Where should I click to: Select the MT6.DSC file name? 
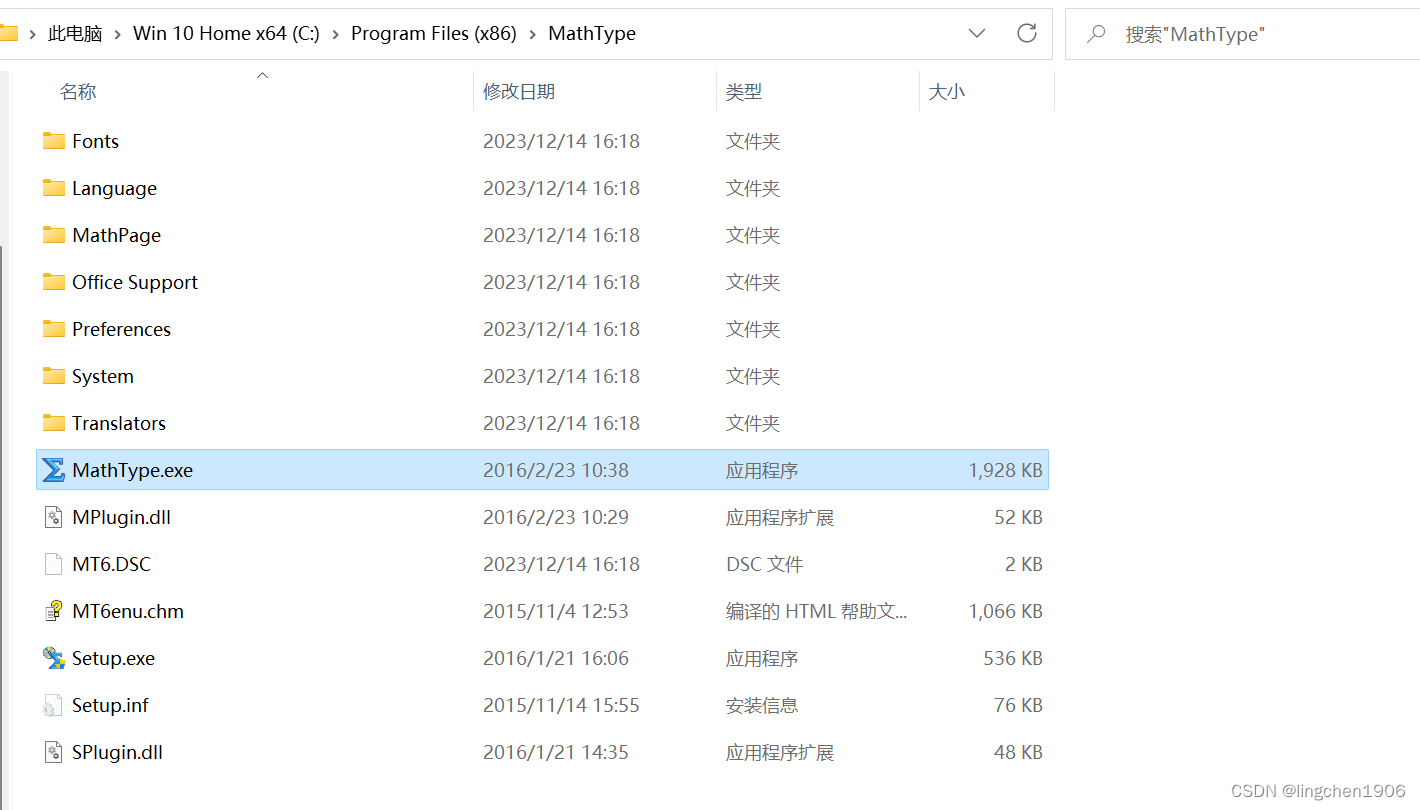pos(111,564)
